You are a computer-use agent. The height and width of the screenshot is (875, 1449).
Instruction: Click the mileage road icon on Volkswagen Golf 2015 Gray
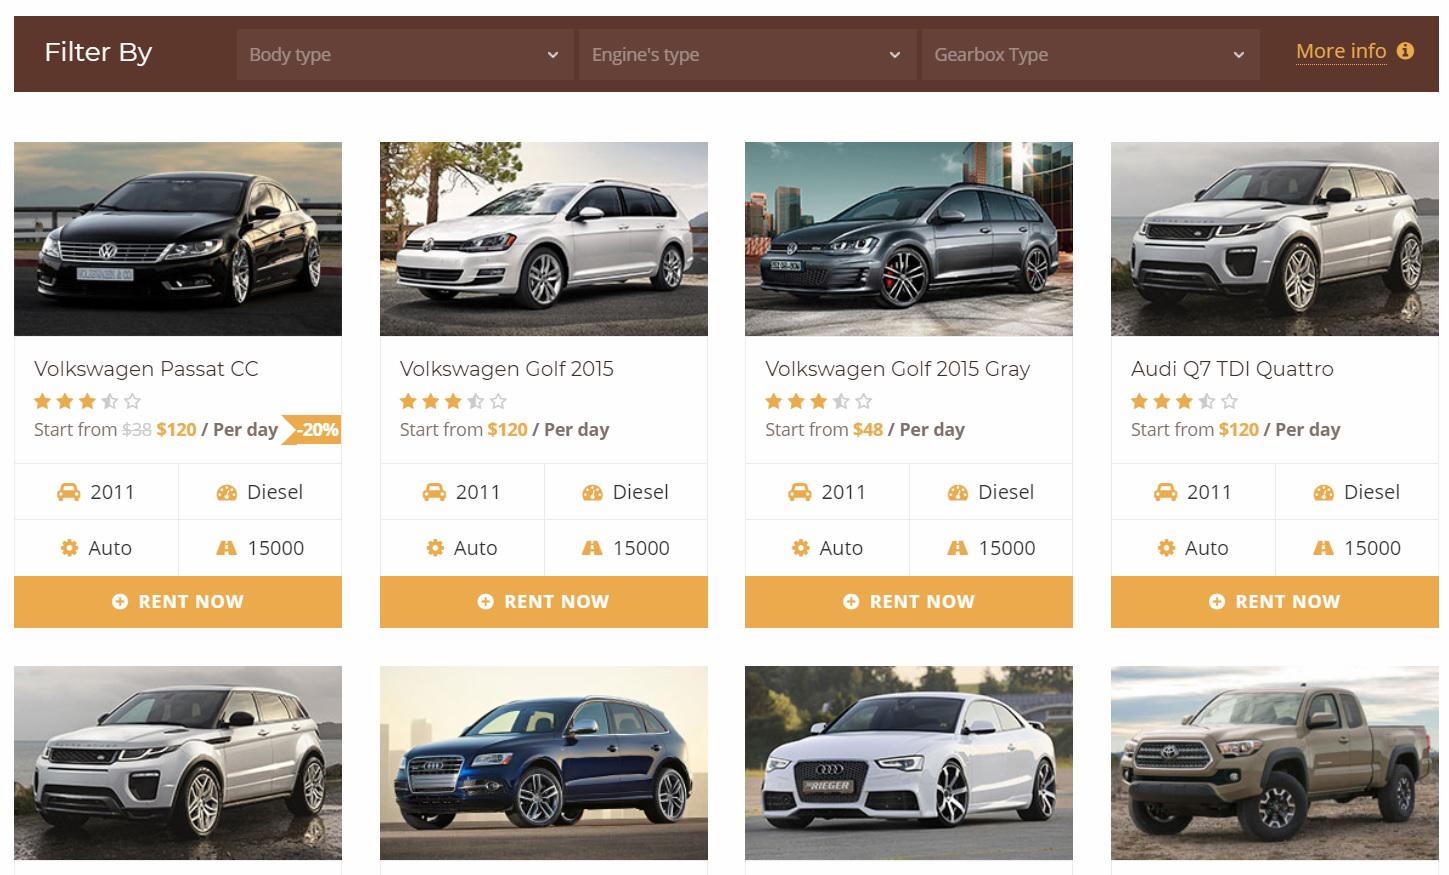click(x=957, y=548)
